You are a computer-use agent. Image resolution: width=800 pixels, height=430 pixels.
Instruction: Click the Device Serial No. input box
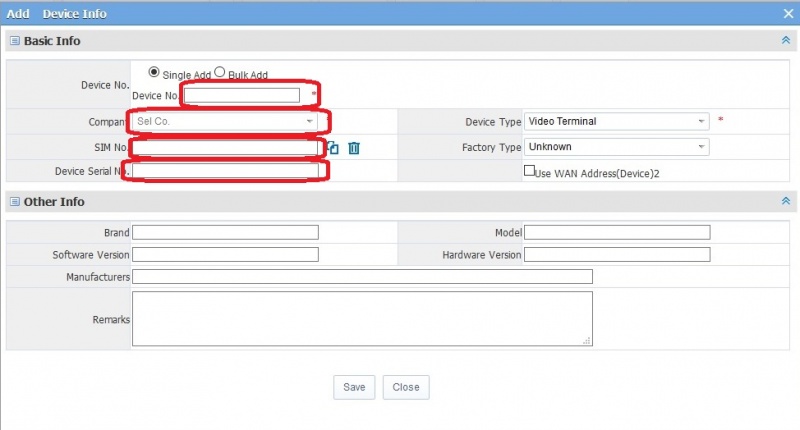click(x=225, y=171)
